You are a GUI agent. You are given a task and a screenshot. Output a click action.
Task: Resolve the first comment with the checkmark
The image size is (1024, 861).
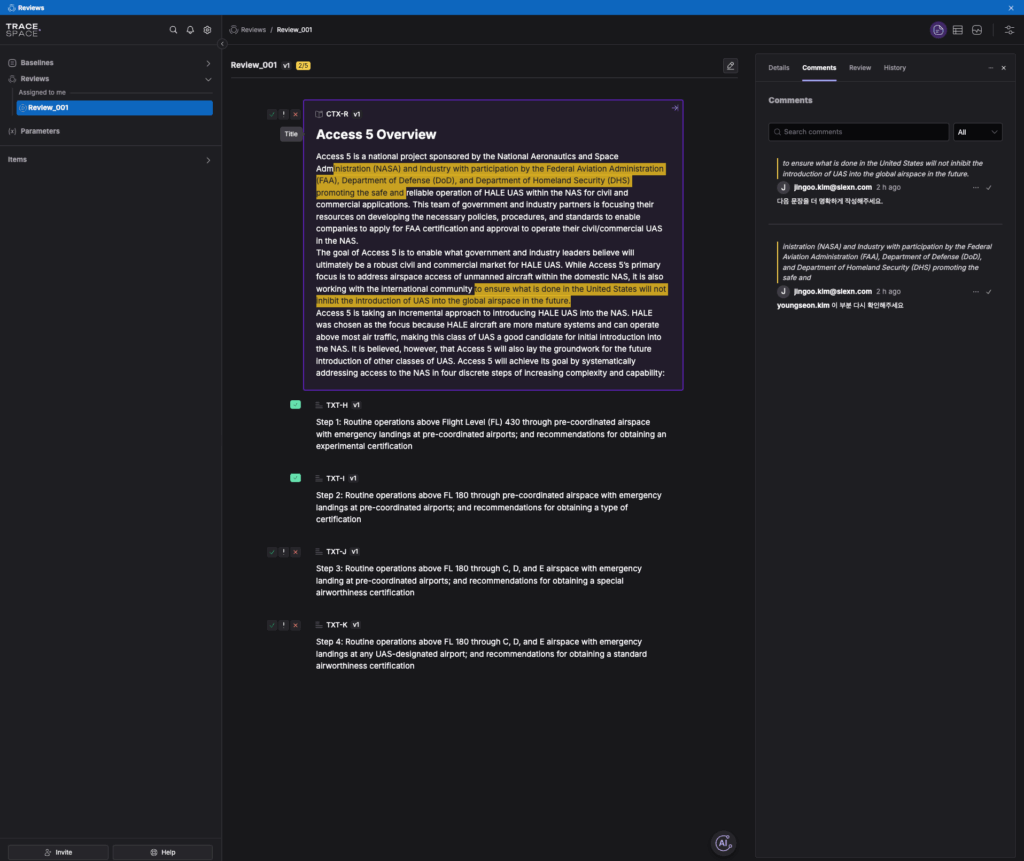coord(989,187)
